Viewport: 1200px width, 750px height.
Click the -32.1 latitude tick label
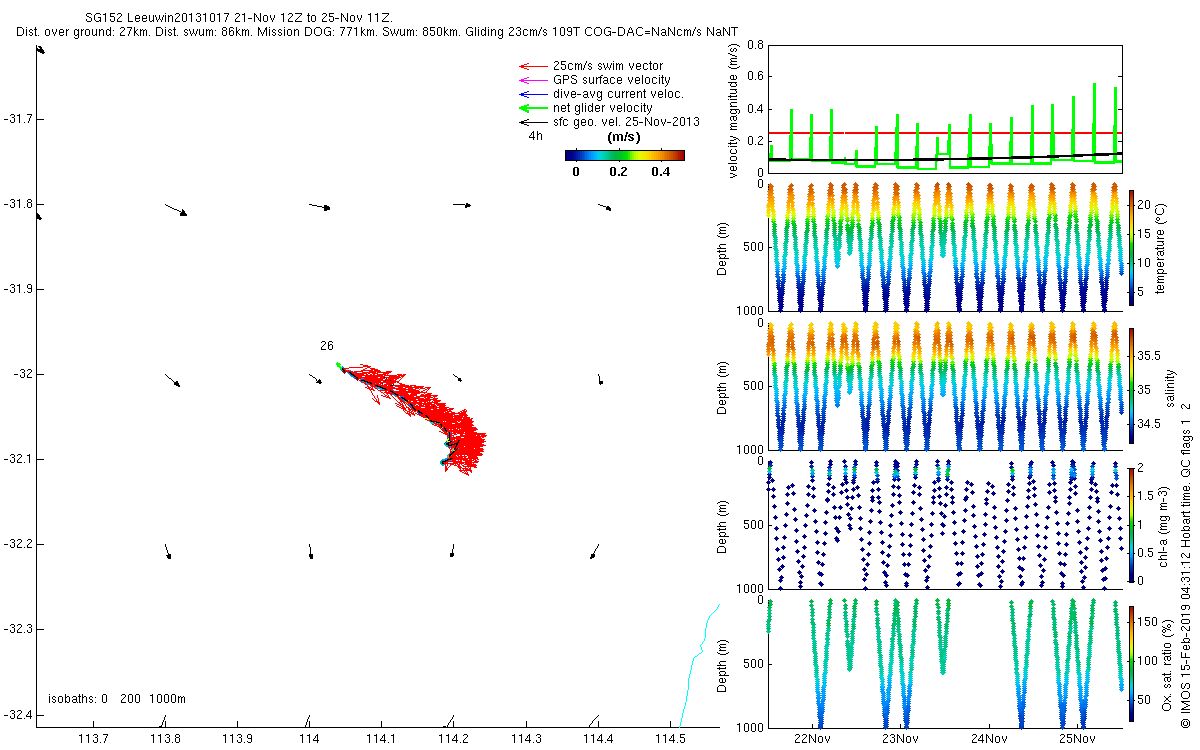pyautogui.click(x=18, y=459)
